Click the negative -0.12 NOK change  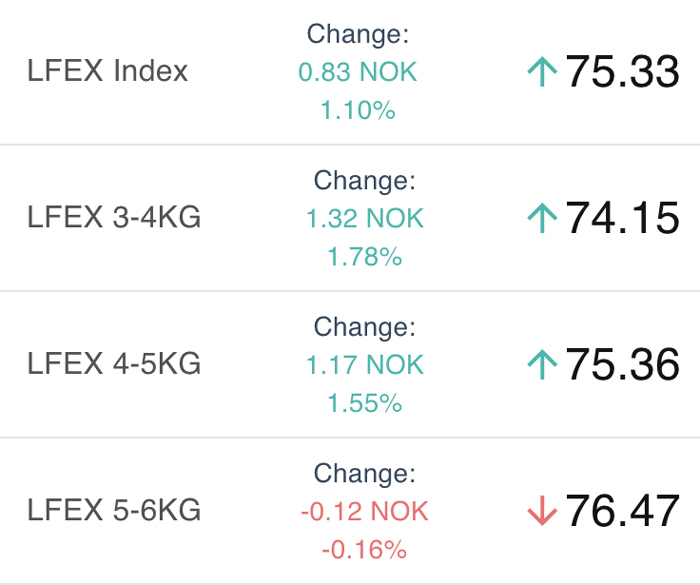pyautogui.click(x=365, y=511)
